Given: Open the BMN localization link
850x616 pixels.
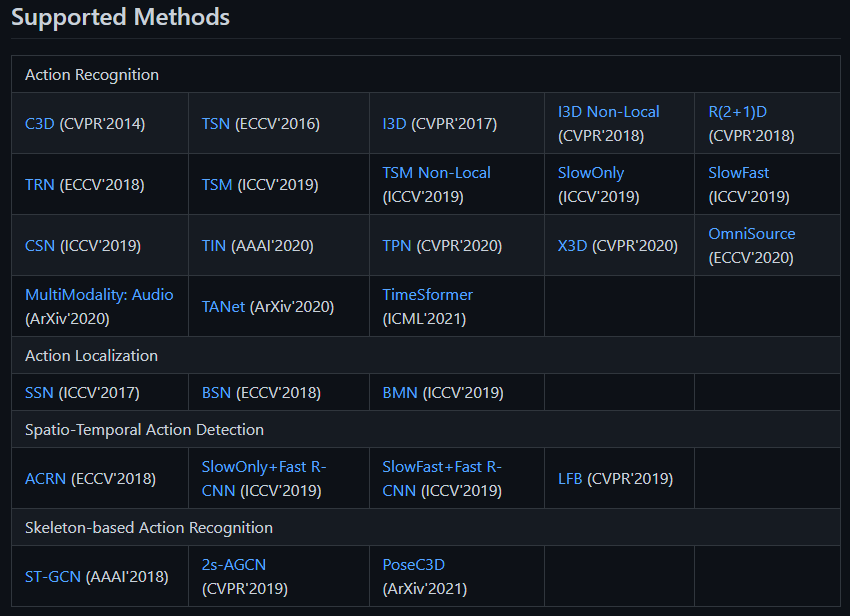Looking at the screenshot, I should (400, 393).
